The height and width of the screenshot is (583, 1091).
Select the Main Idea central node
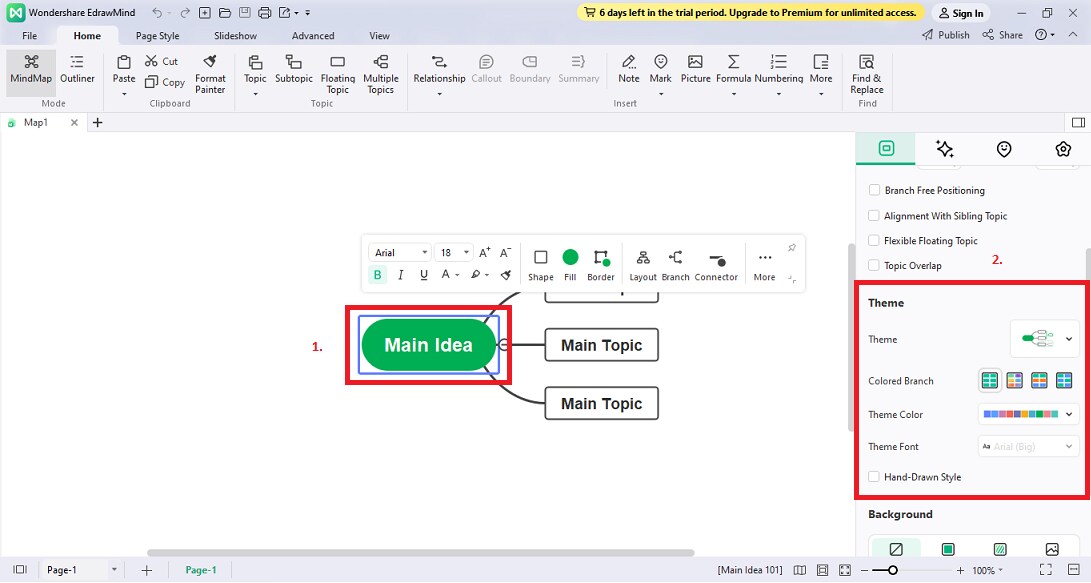point(428,344)
